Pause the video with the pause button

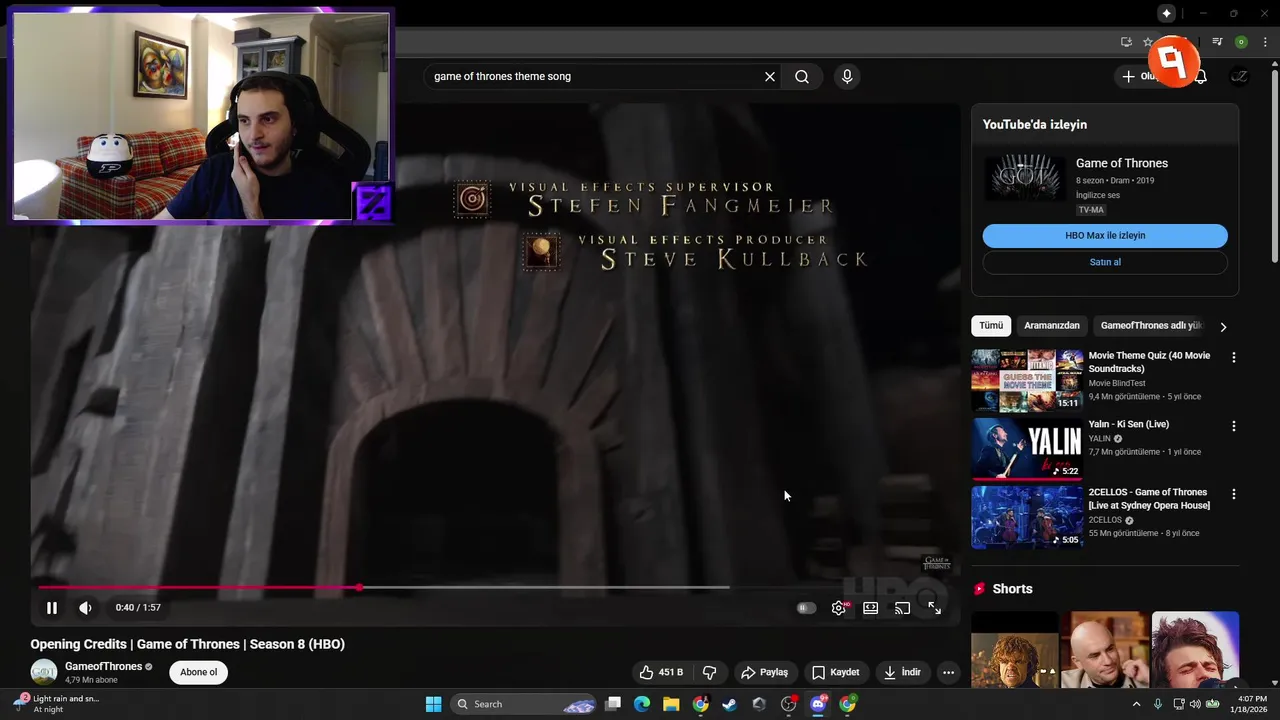51,608
